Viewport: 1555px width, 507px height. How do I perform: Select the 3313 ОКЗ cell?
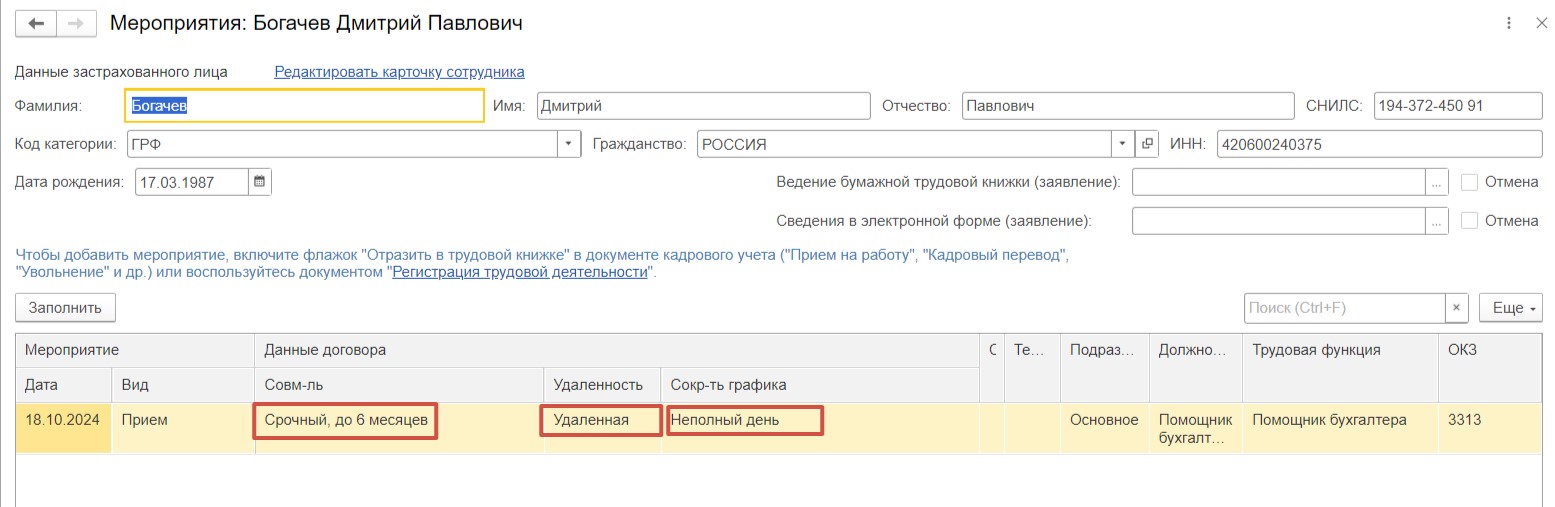(x=1489, y=429)
